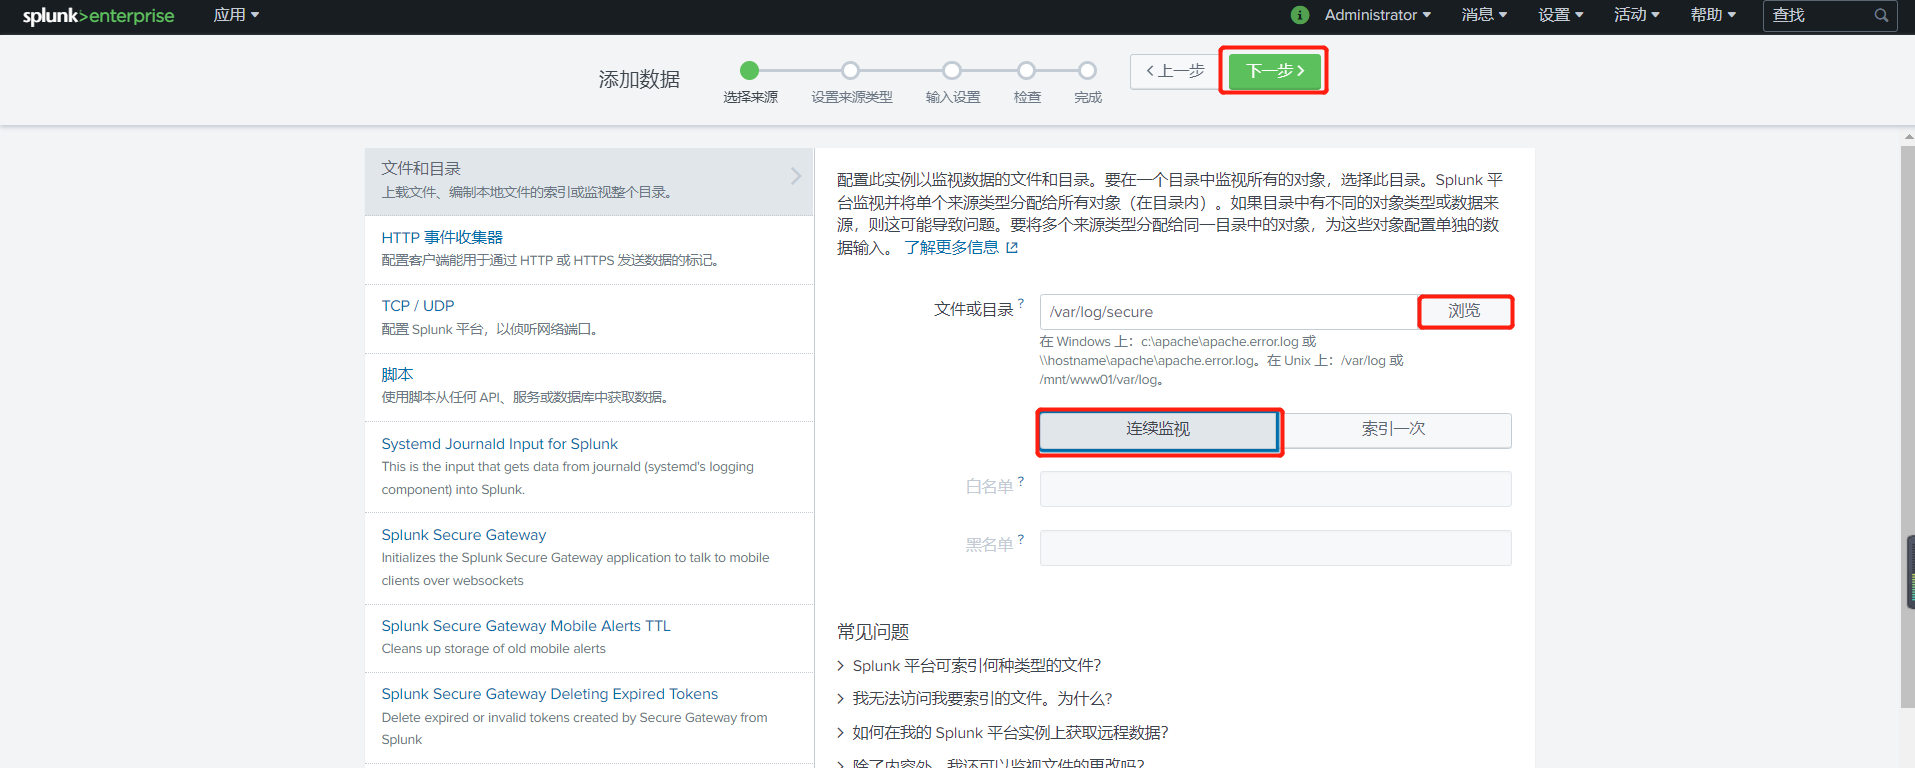Select 文件和目录 data source

click(589, 181)
